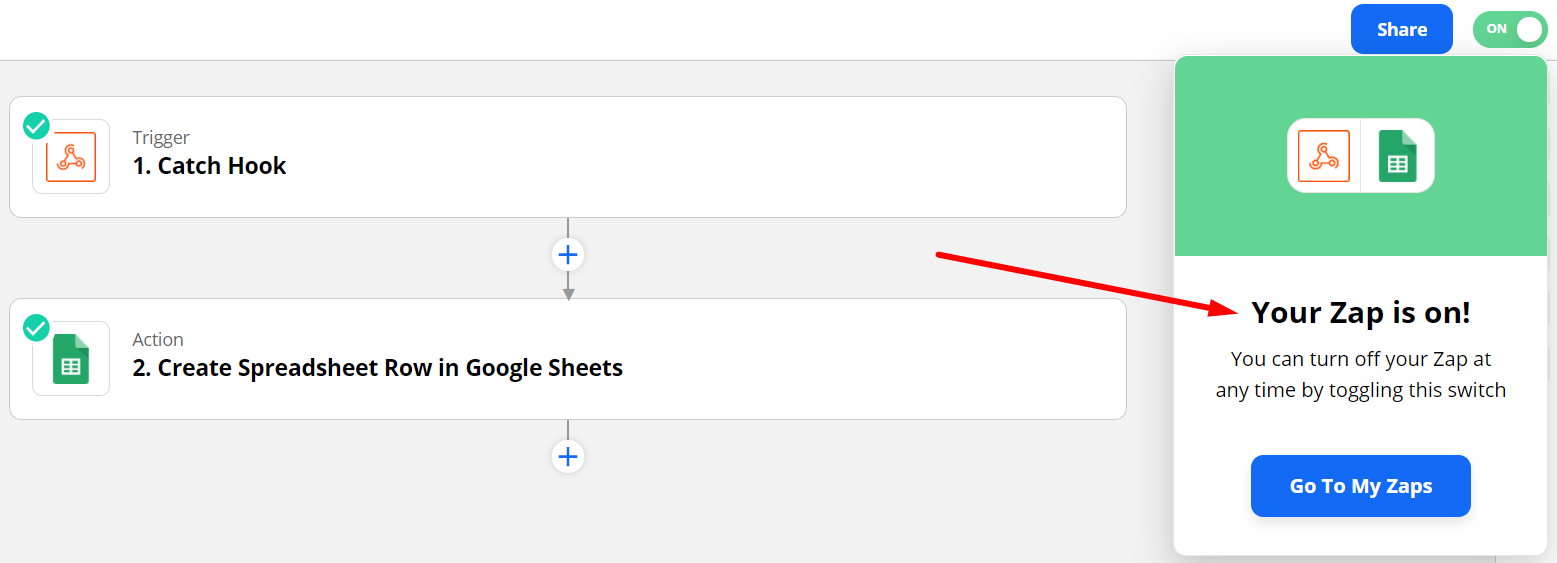
Task: Expand the "2. Create Spreadsheet Row in Google Sheets" step
Action: pos(377,368)
